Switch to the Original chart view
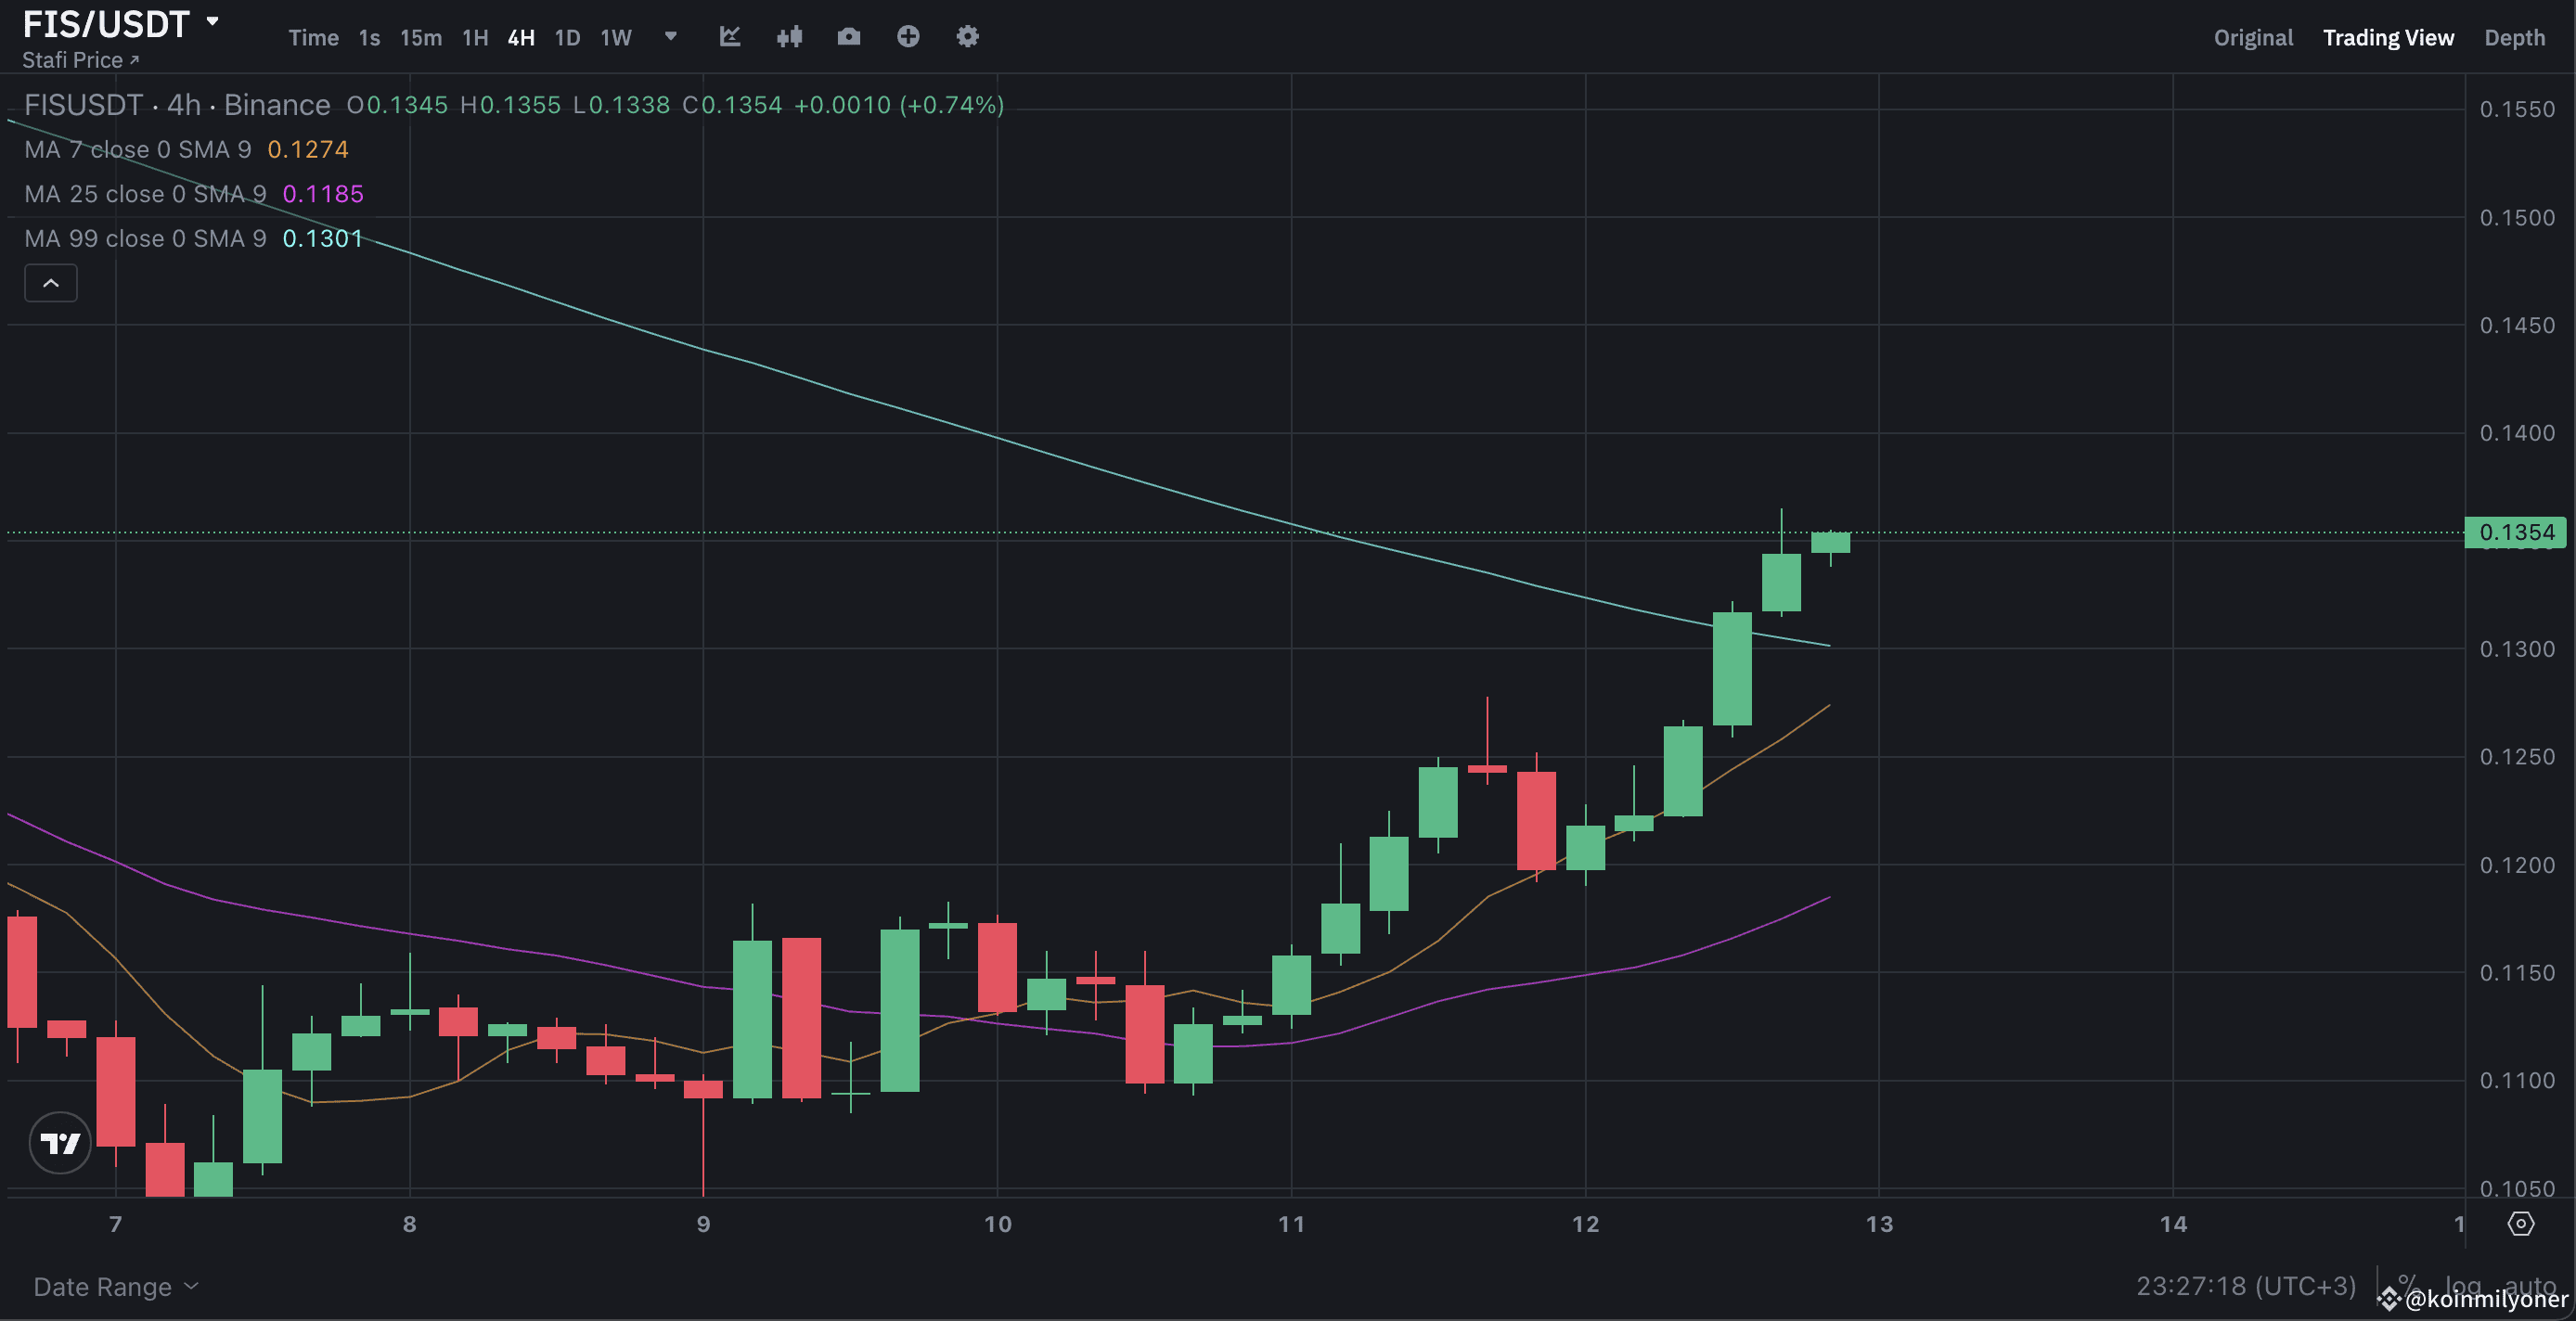The height and width of the screenshot is (1321, 2576). point(2252,37)
